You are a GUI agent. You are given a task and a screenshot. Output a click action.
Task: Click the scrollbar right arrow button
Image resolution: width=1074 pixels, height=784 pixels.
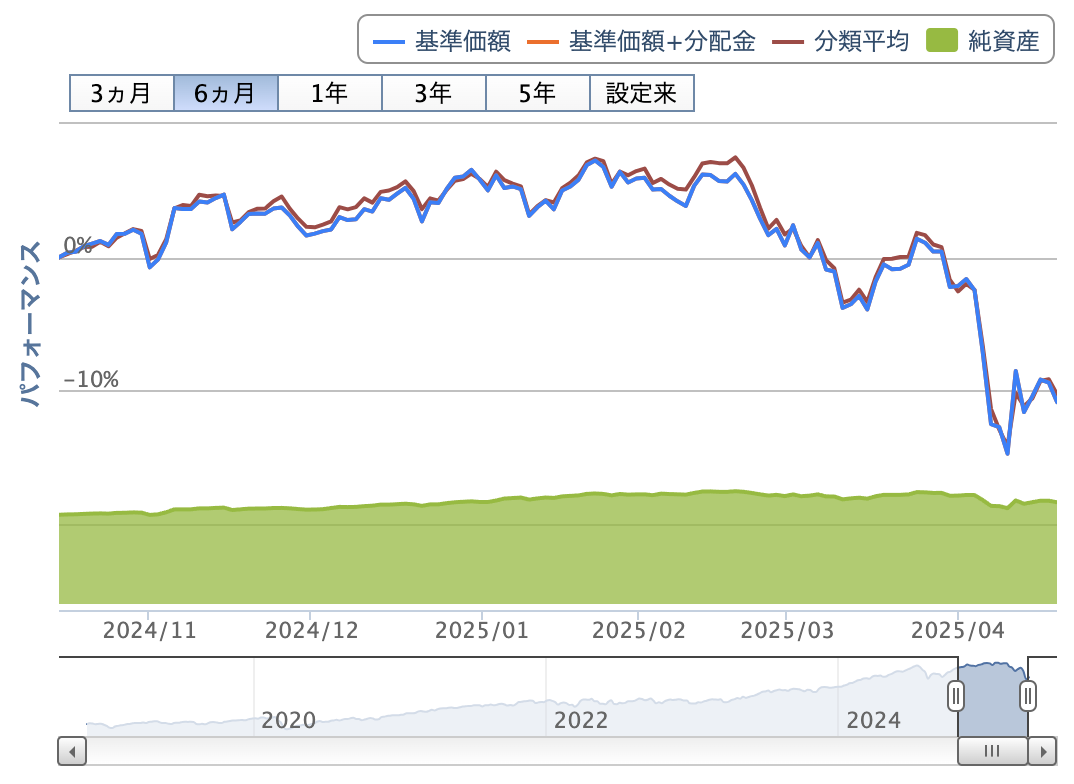(1042, 751)
